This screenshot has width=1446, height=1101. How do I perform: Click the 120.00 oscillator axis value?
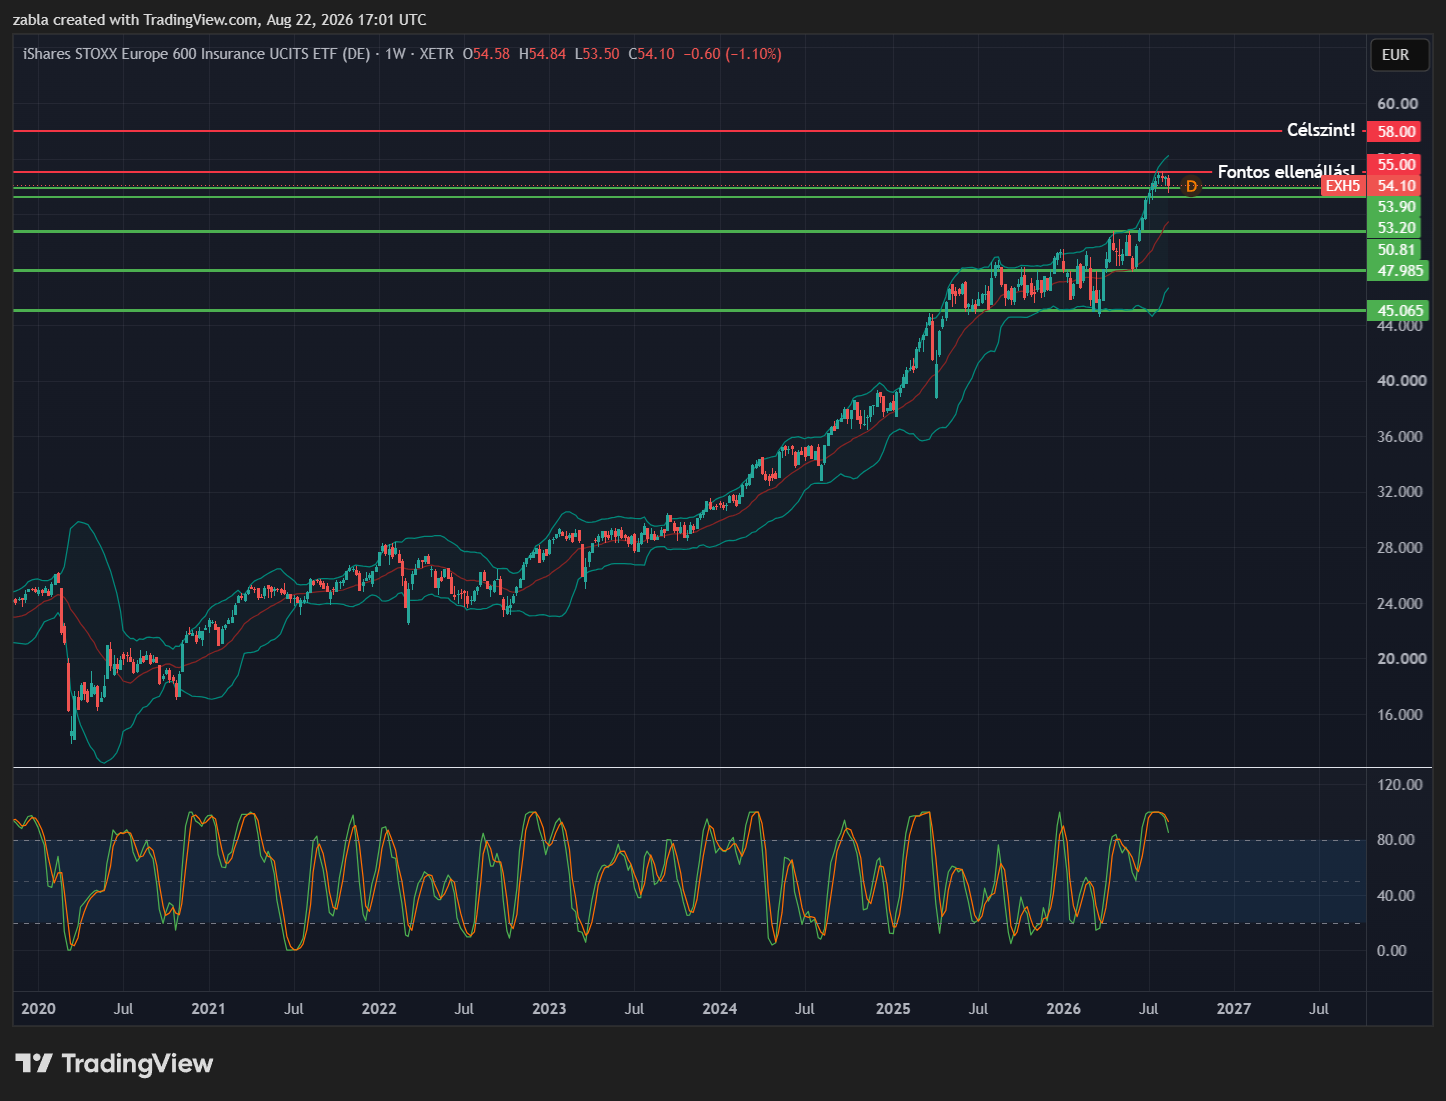click(1399, 785)
